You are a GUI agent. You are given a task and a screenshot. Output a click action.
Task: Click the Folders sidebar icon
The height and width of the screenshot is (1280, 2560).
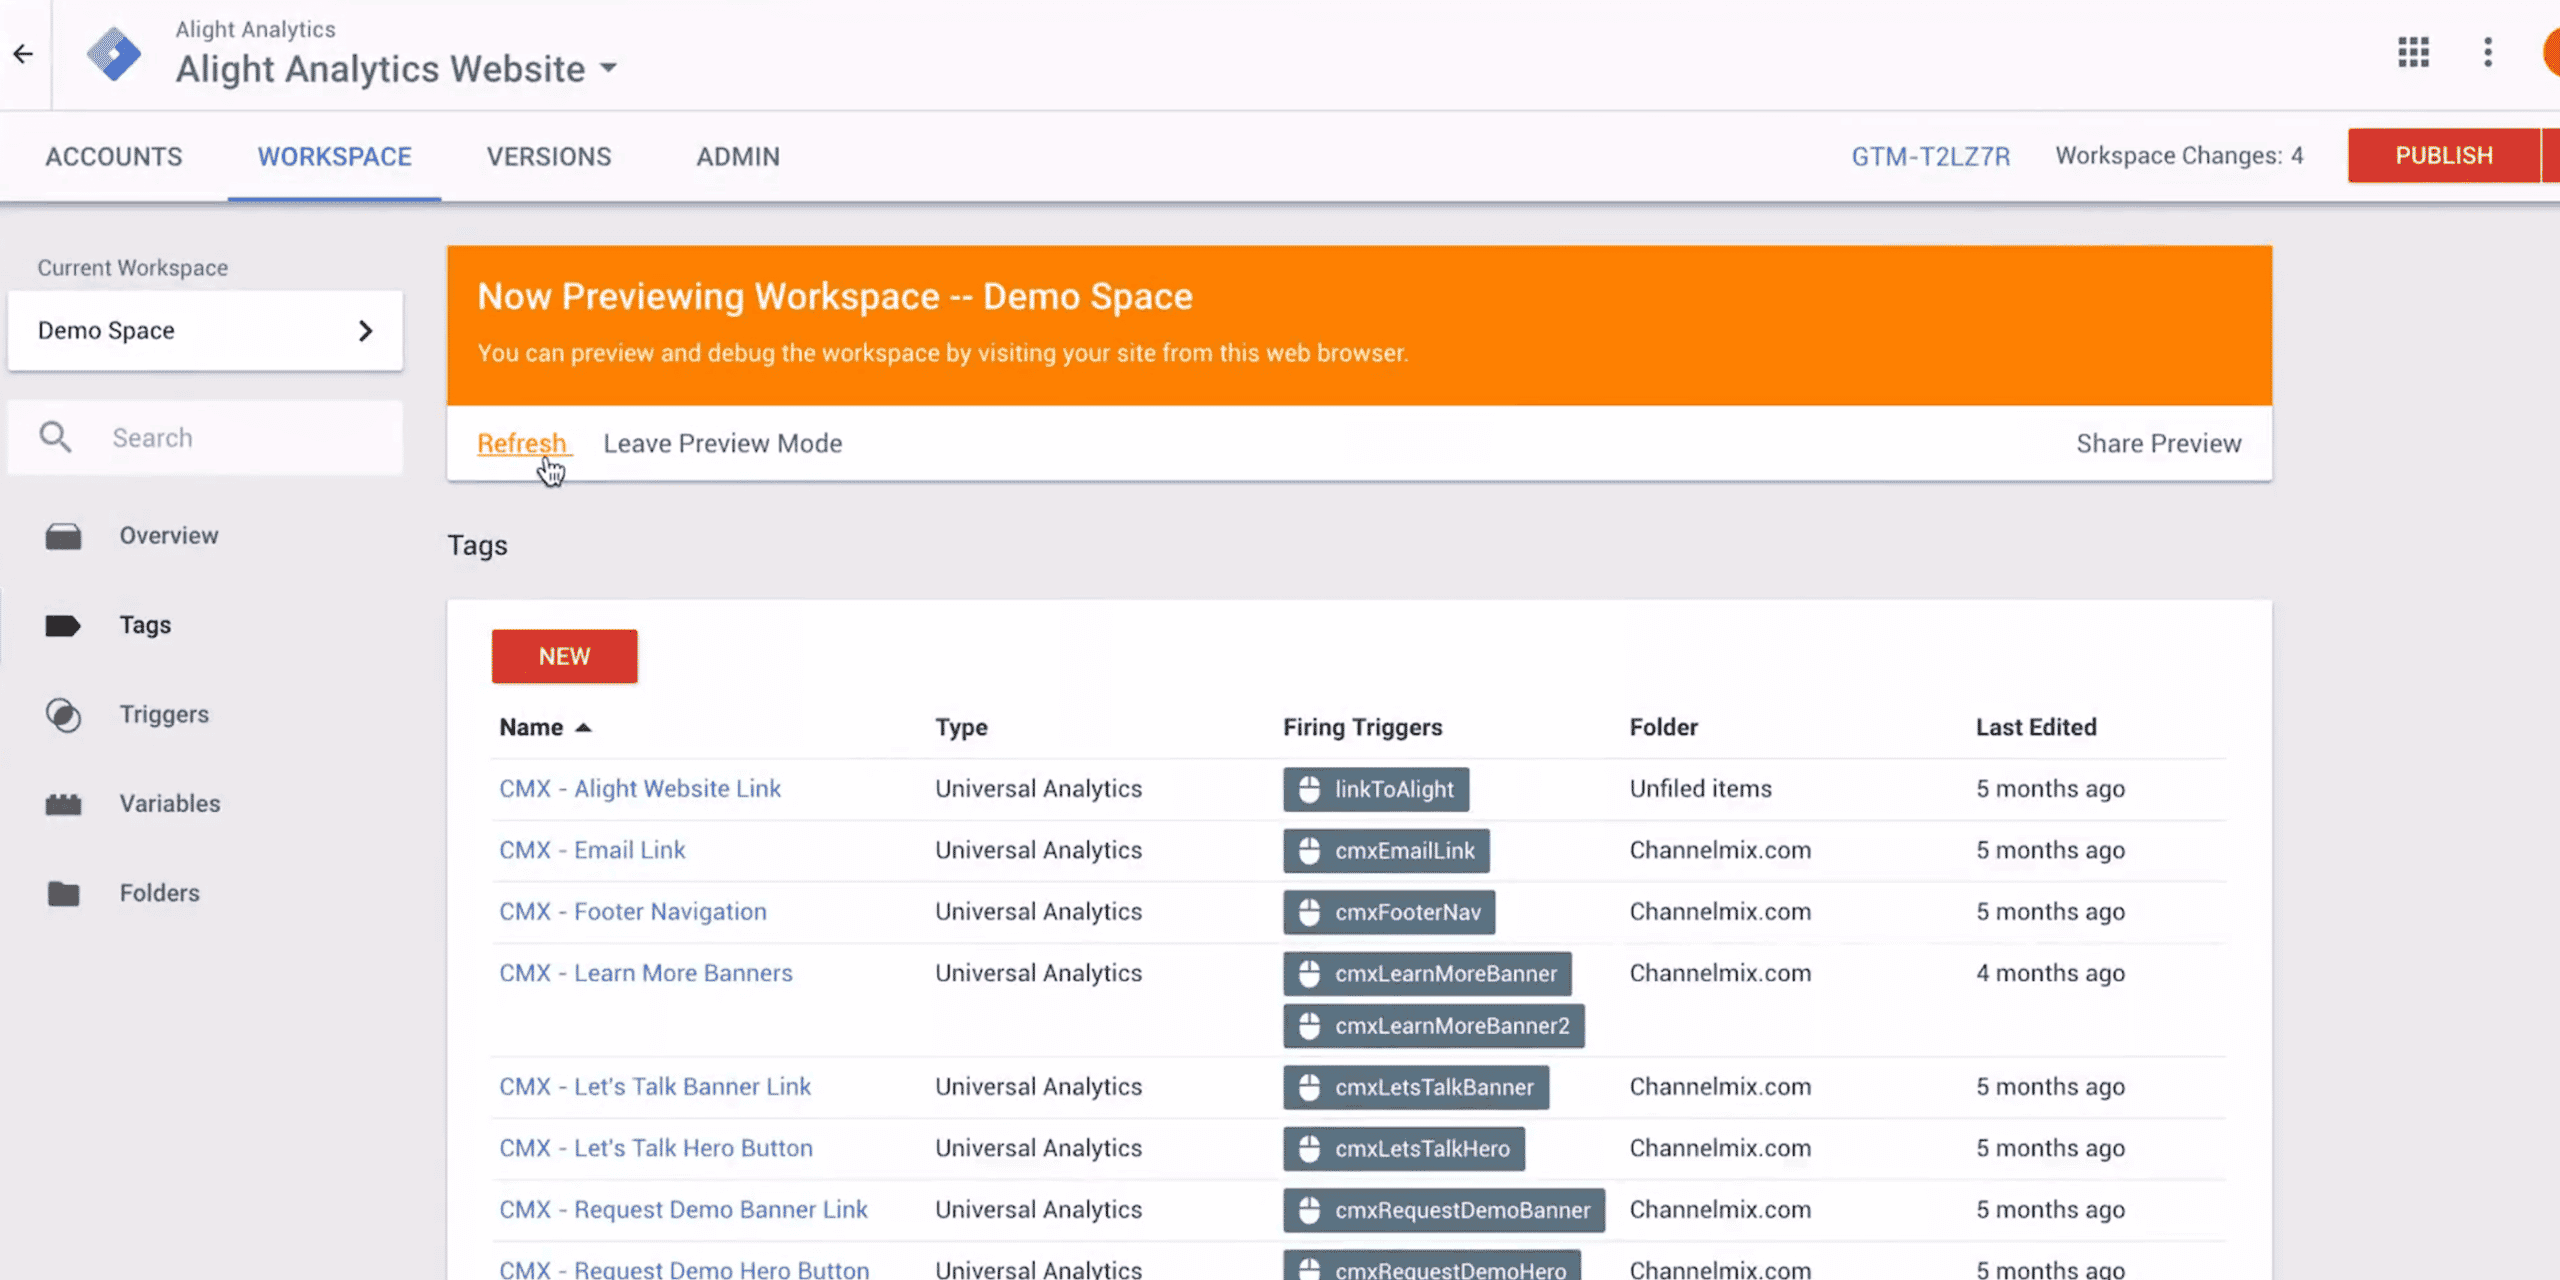(x=63, y=893)
